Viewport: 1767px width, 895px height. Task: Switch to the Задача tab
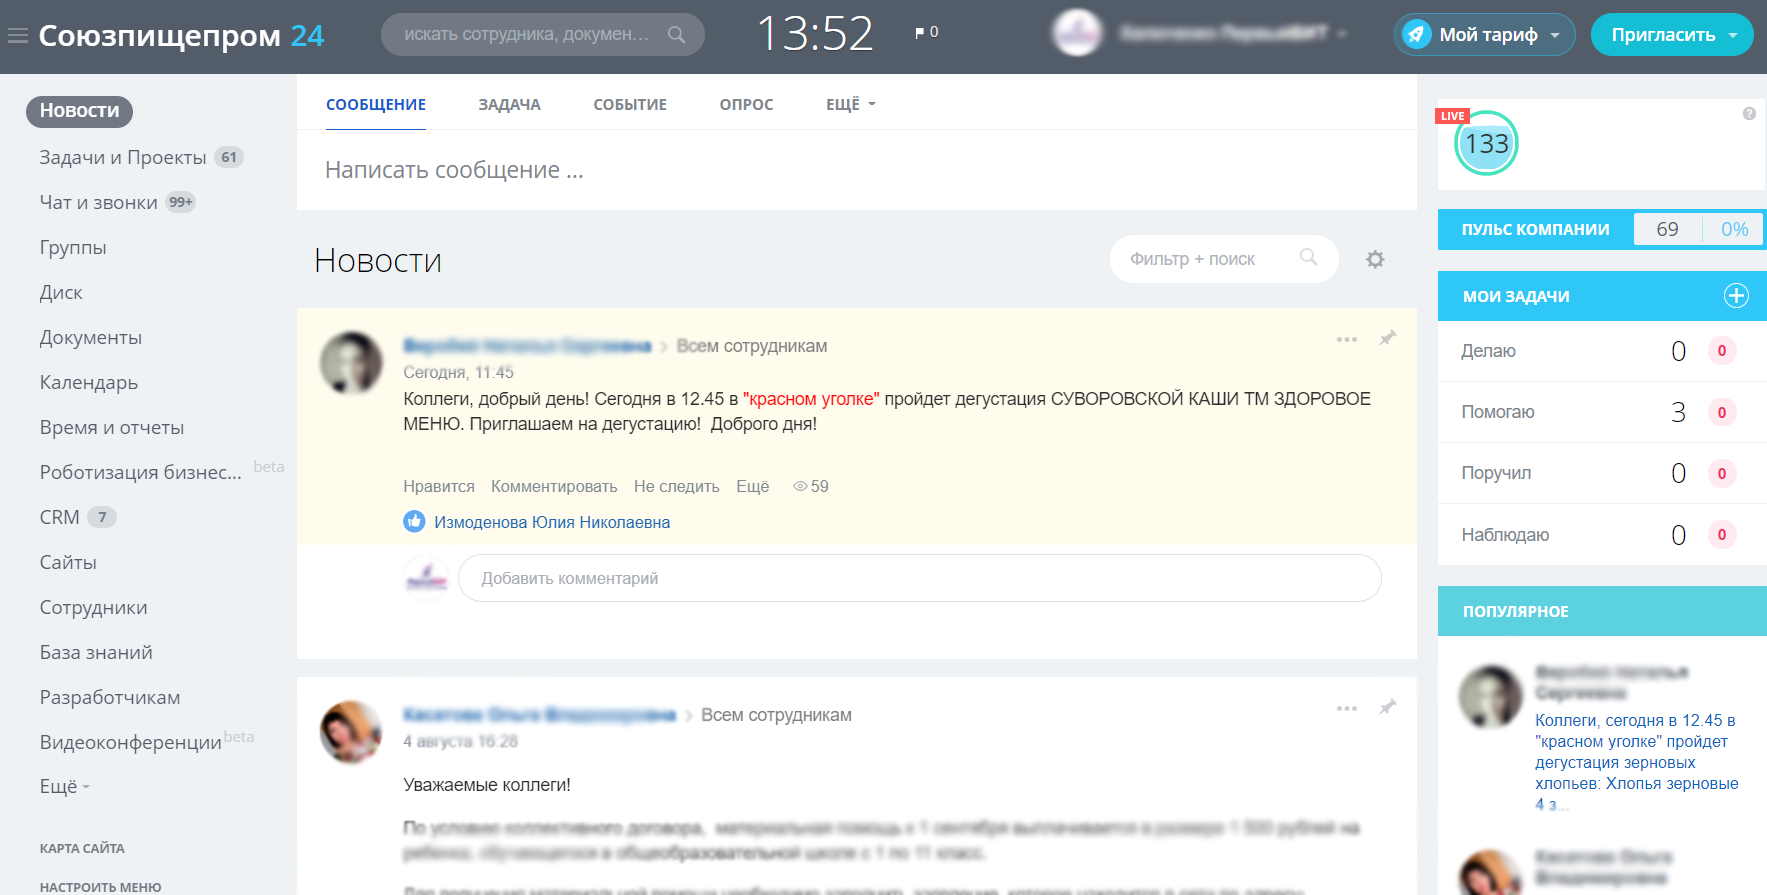(509, 104)
